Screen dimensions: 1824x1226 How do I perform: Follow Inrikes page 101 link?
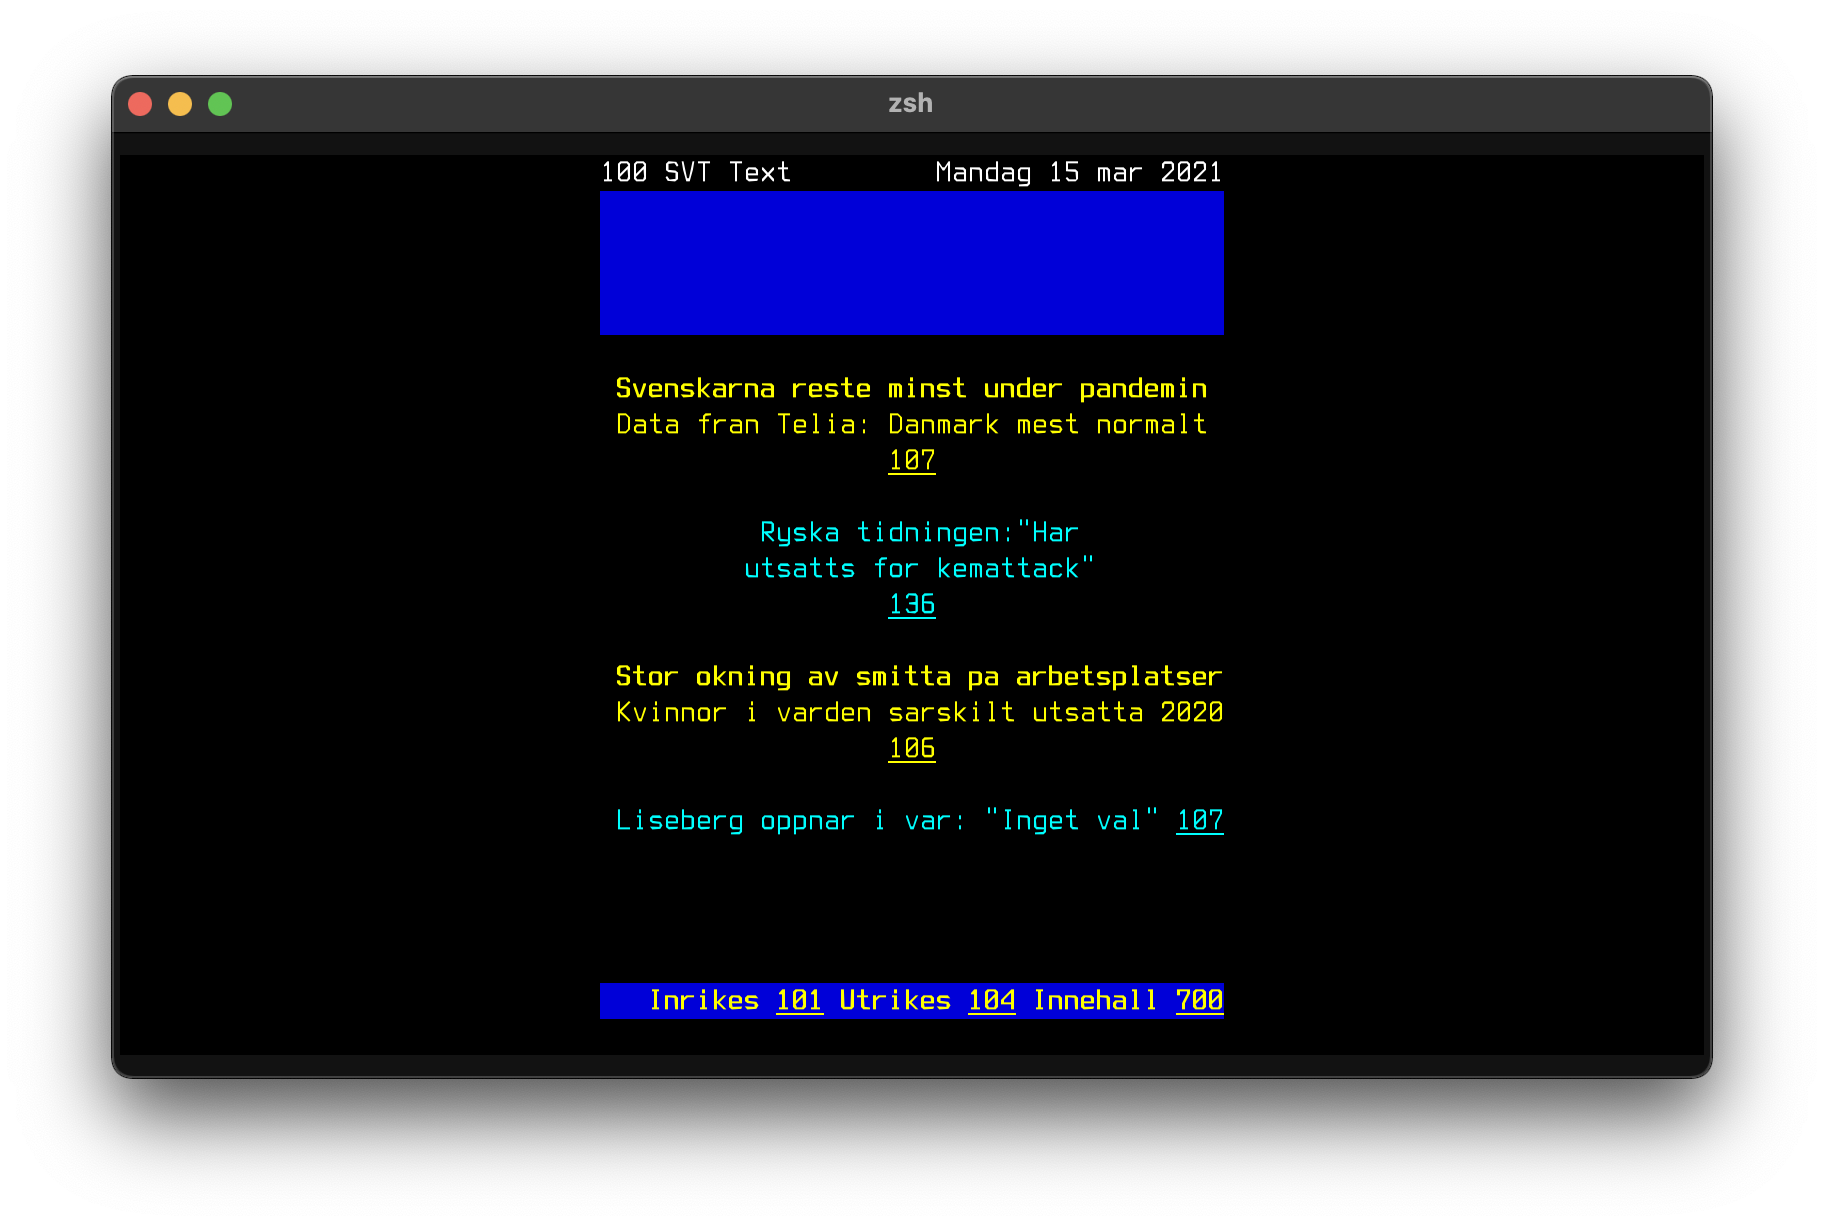click(x=800, y=1001)
